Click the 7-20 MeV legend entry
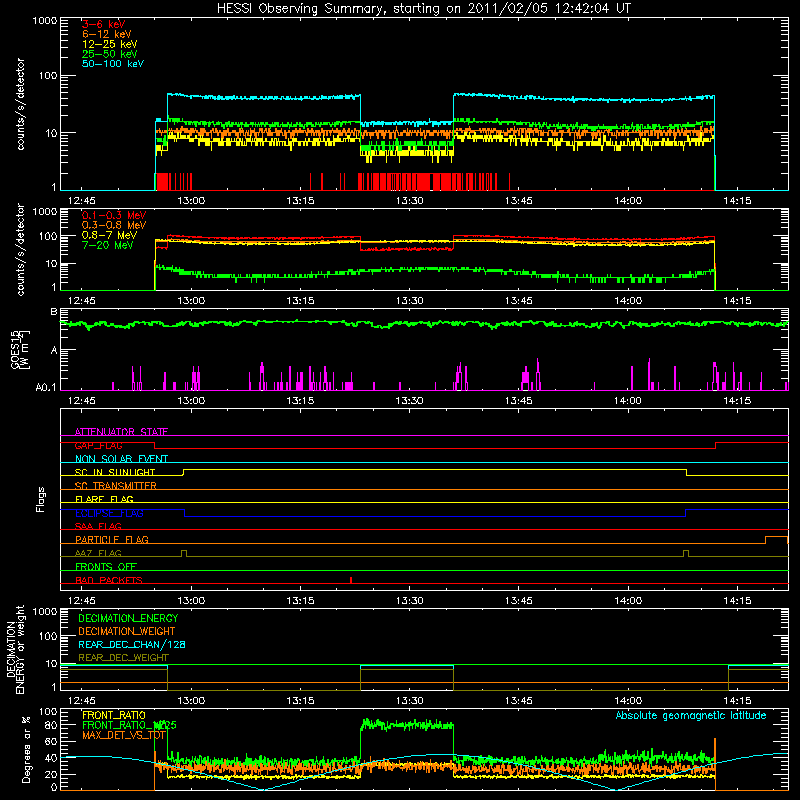The width and height of the screenshot is (800, 800). click(x=108, y=245)
